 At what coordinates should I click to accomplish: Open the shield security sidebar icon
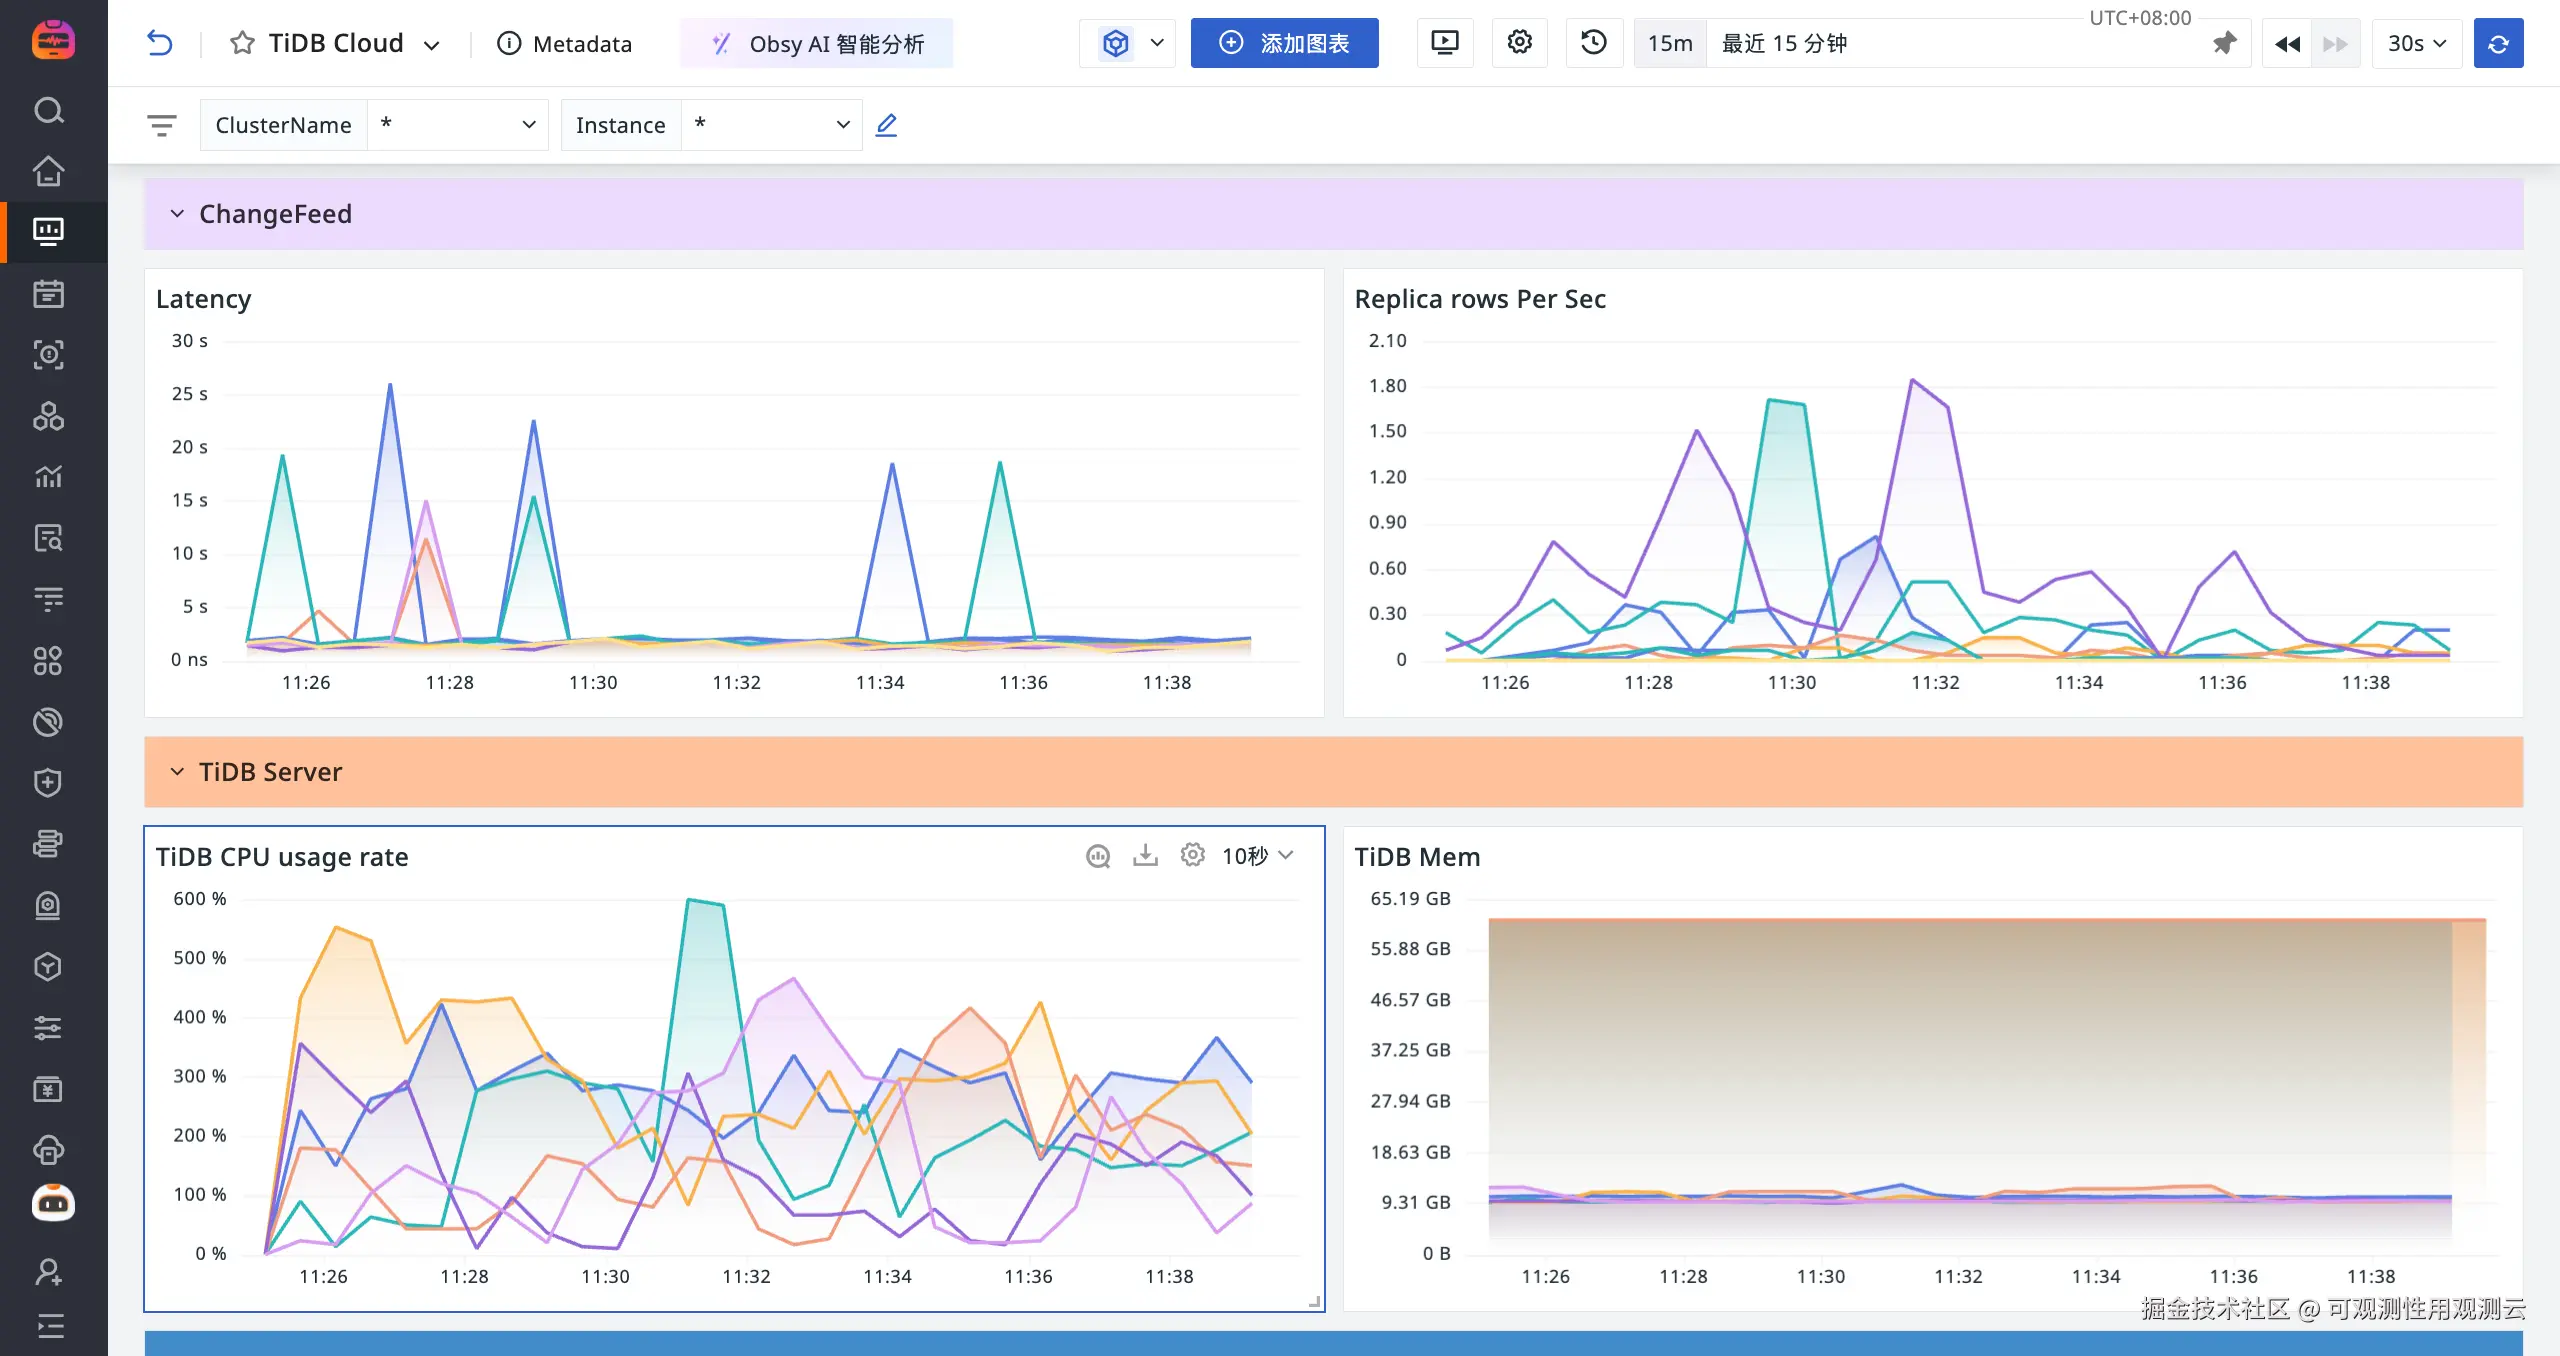point(48,783)
